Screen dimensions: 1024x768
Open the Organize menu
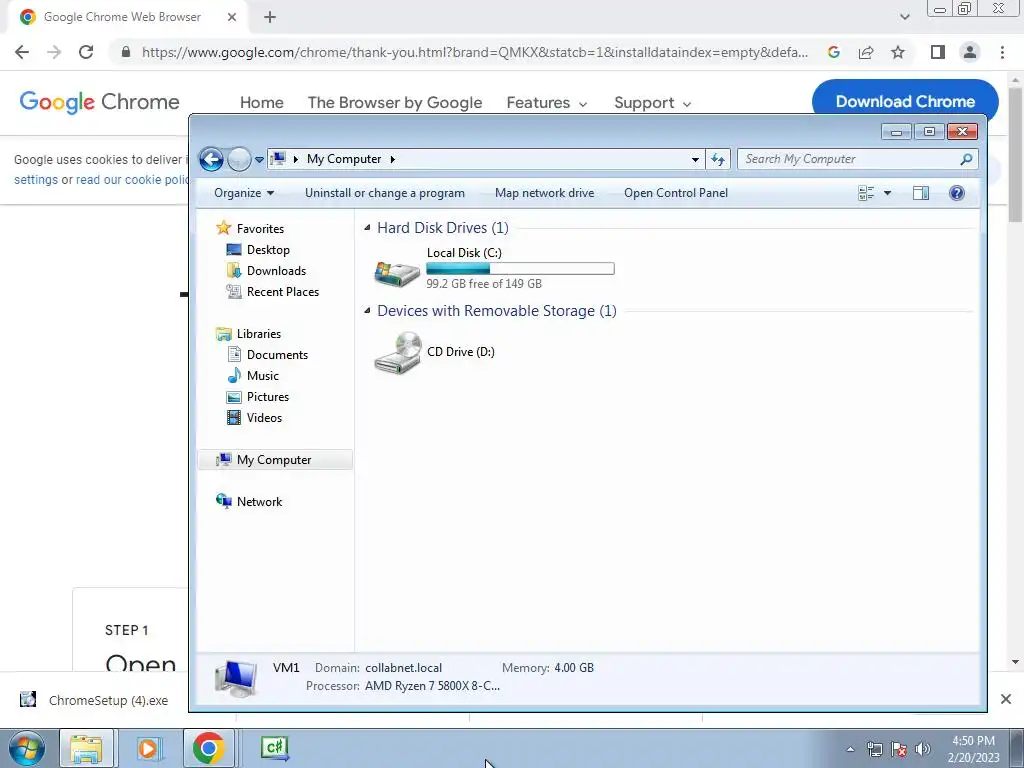click(244, 193)
